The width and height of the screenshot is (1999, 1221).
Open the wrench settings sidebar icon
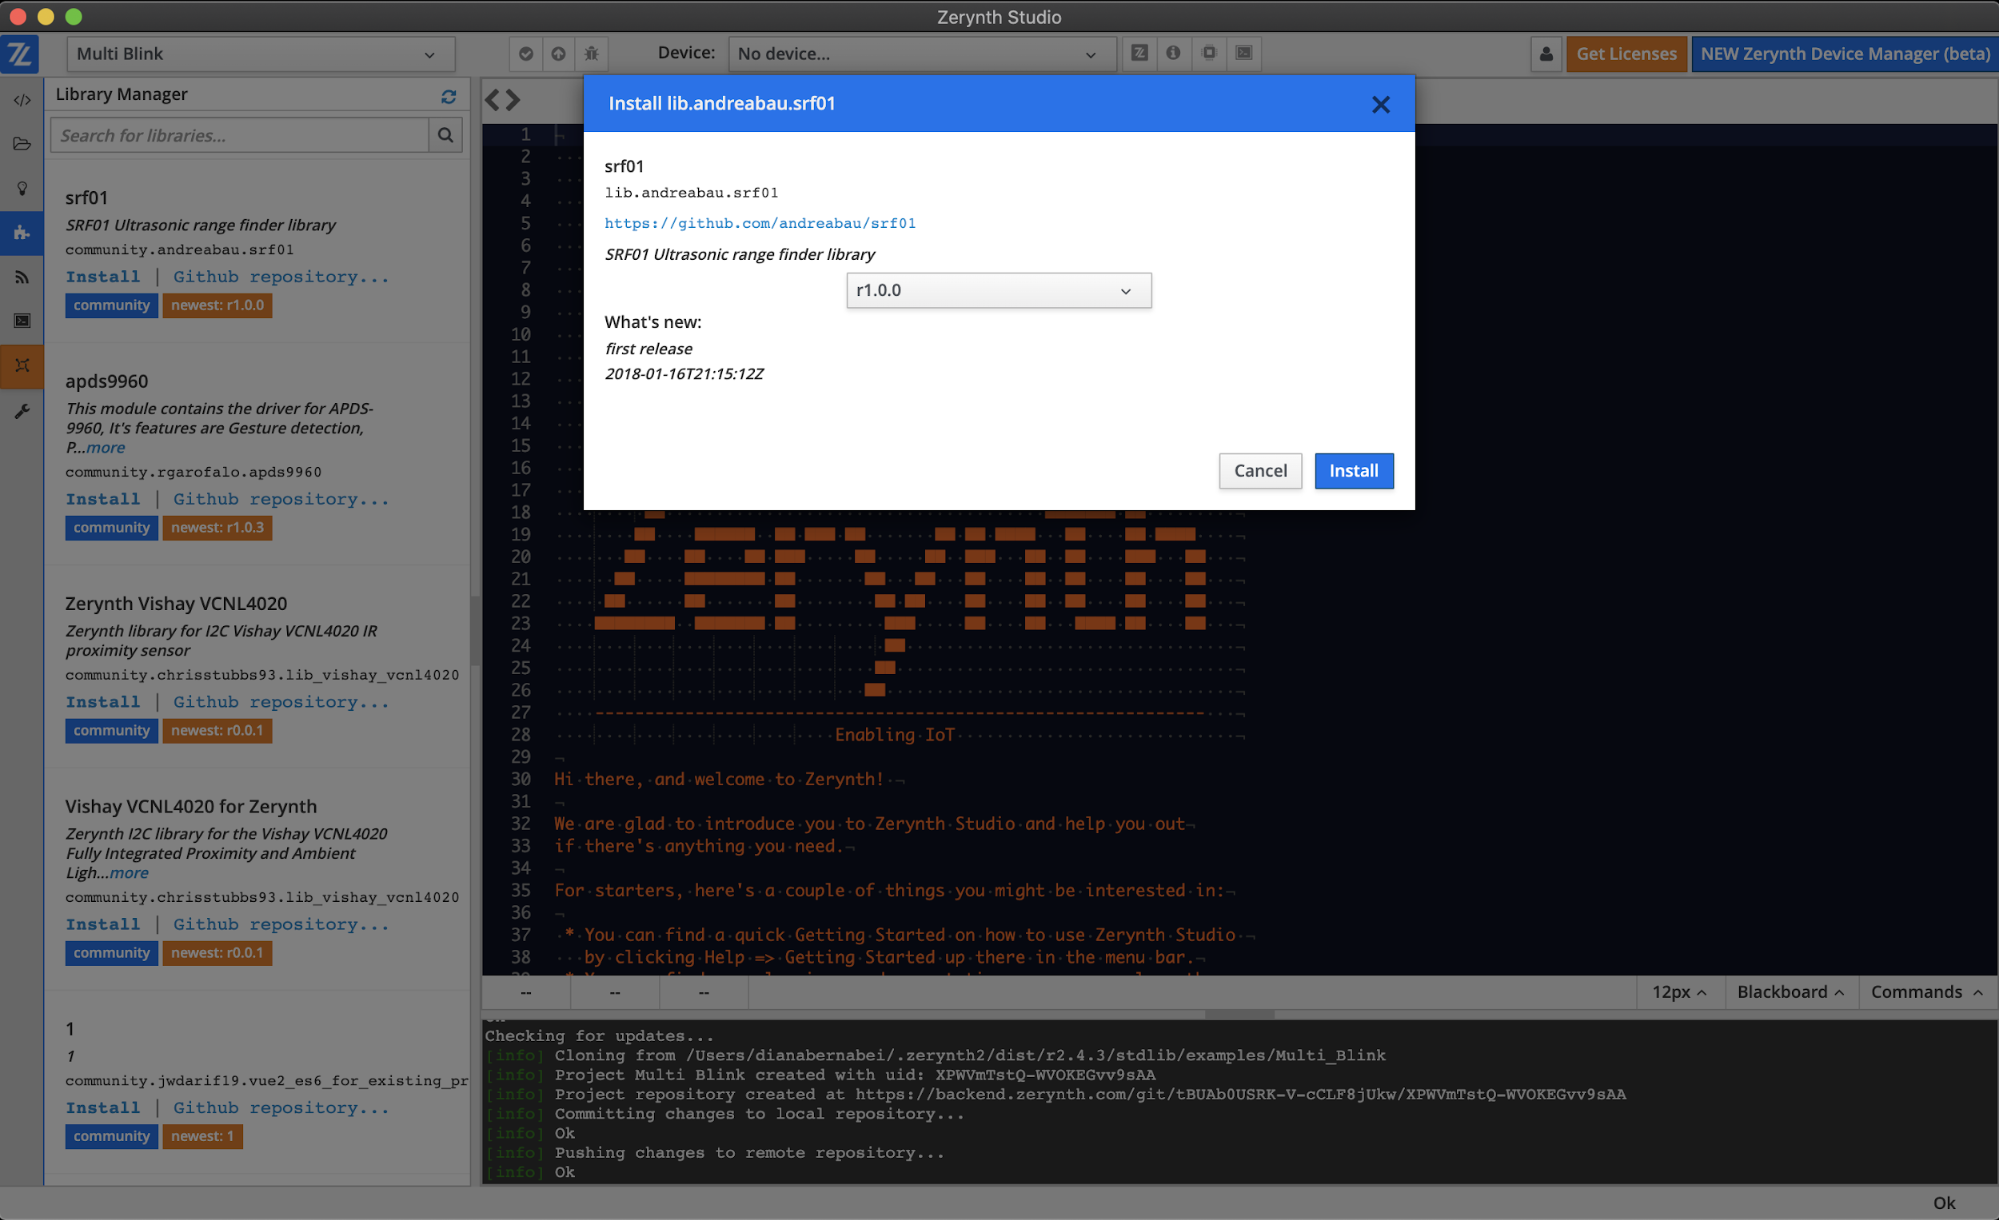21,410
